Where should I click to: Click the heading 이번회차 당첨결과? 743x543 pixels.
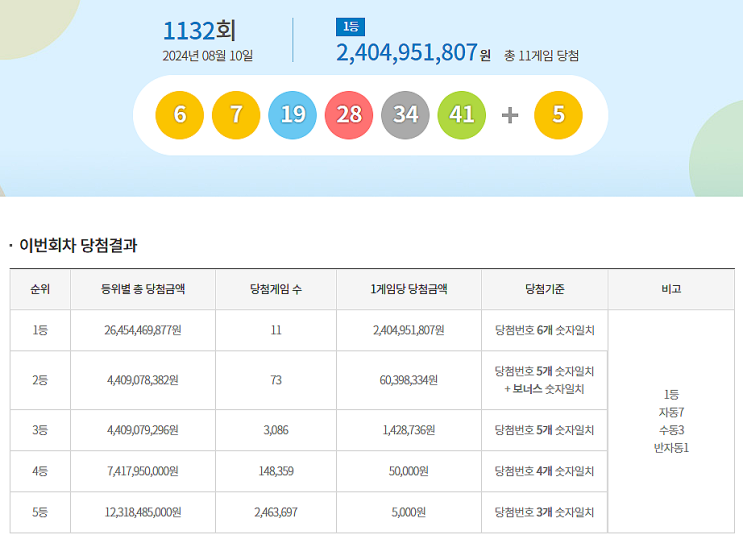(x=78, y=245)
